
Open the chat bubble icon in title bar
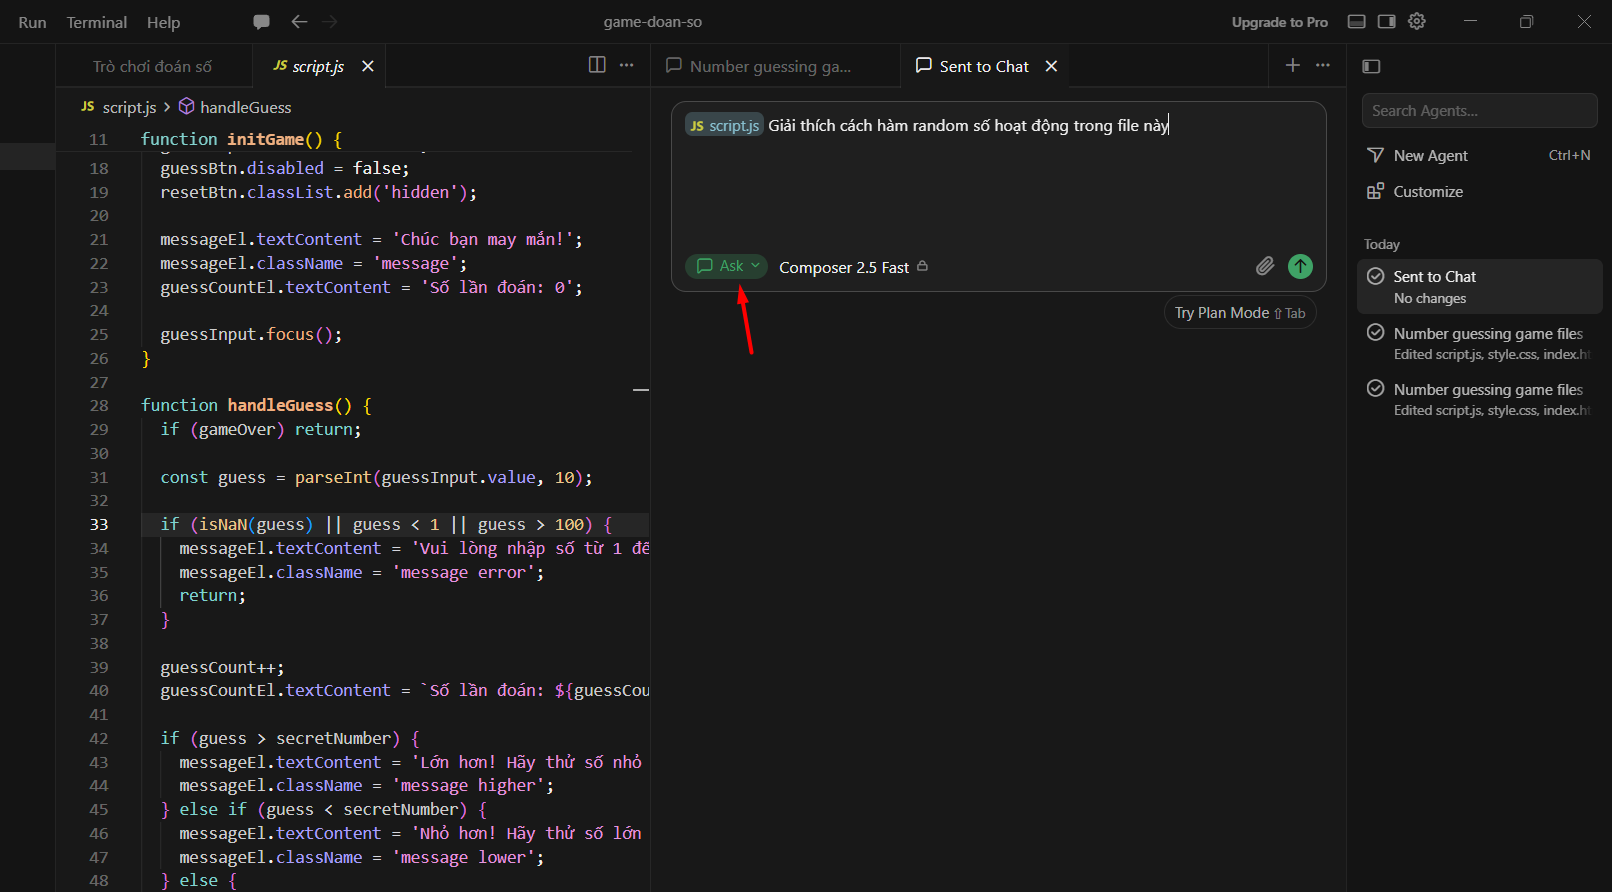261,22
